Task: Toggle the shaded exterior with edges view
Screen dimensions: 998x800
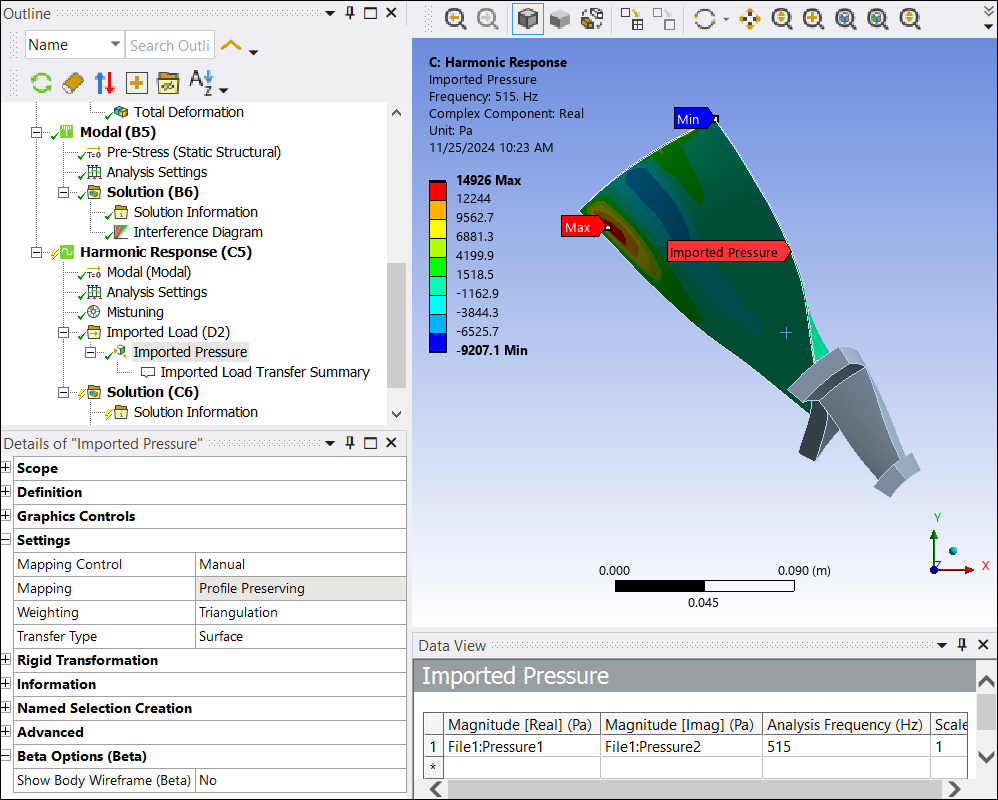Action: click(528, 18)
